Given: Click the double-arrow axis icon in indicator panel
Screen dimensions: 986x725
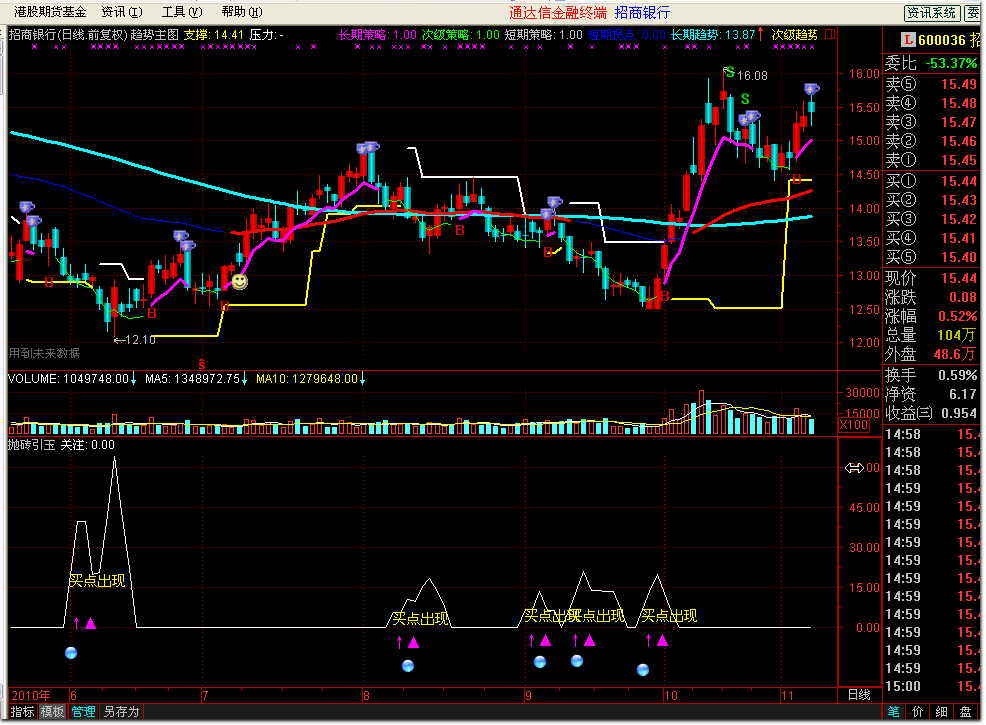Looking at the screenshot, I should (x=855, y=468).
